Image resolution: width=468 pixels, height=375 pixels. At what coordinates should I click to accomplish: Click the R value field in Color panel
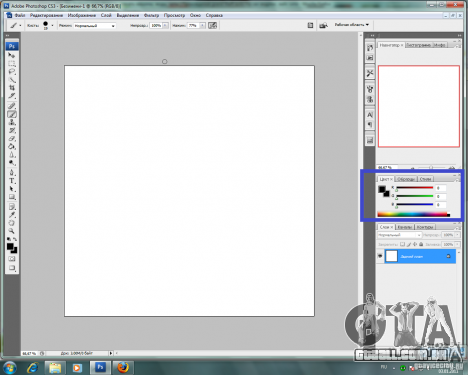441,188
